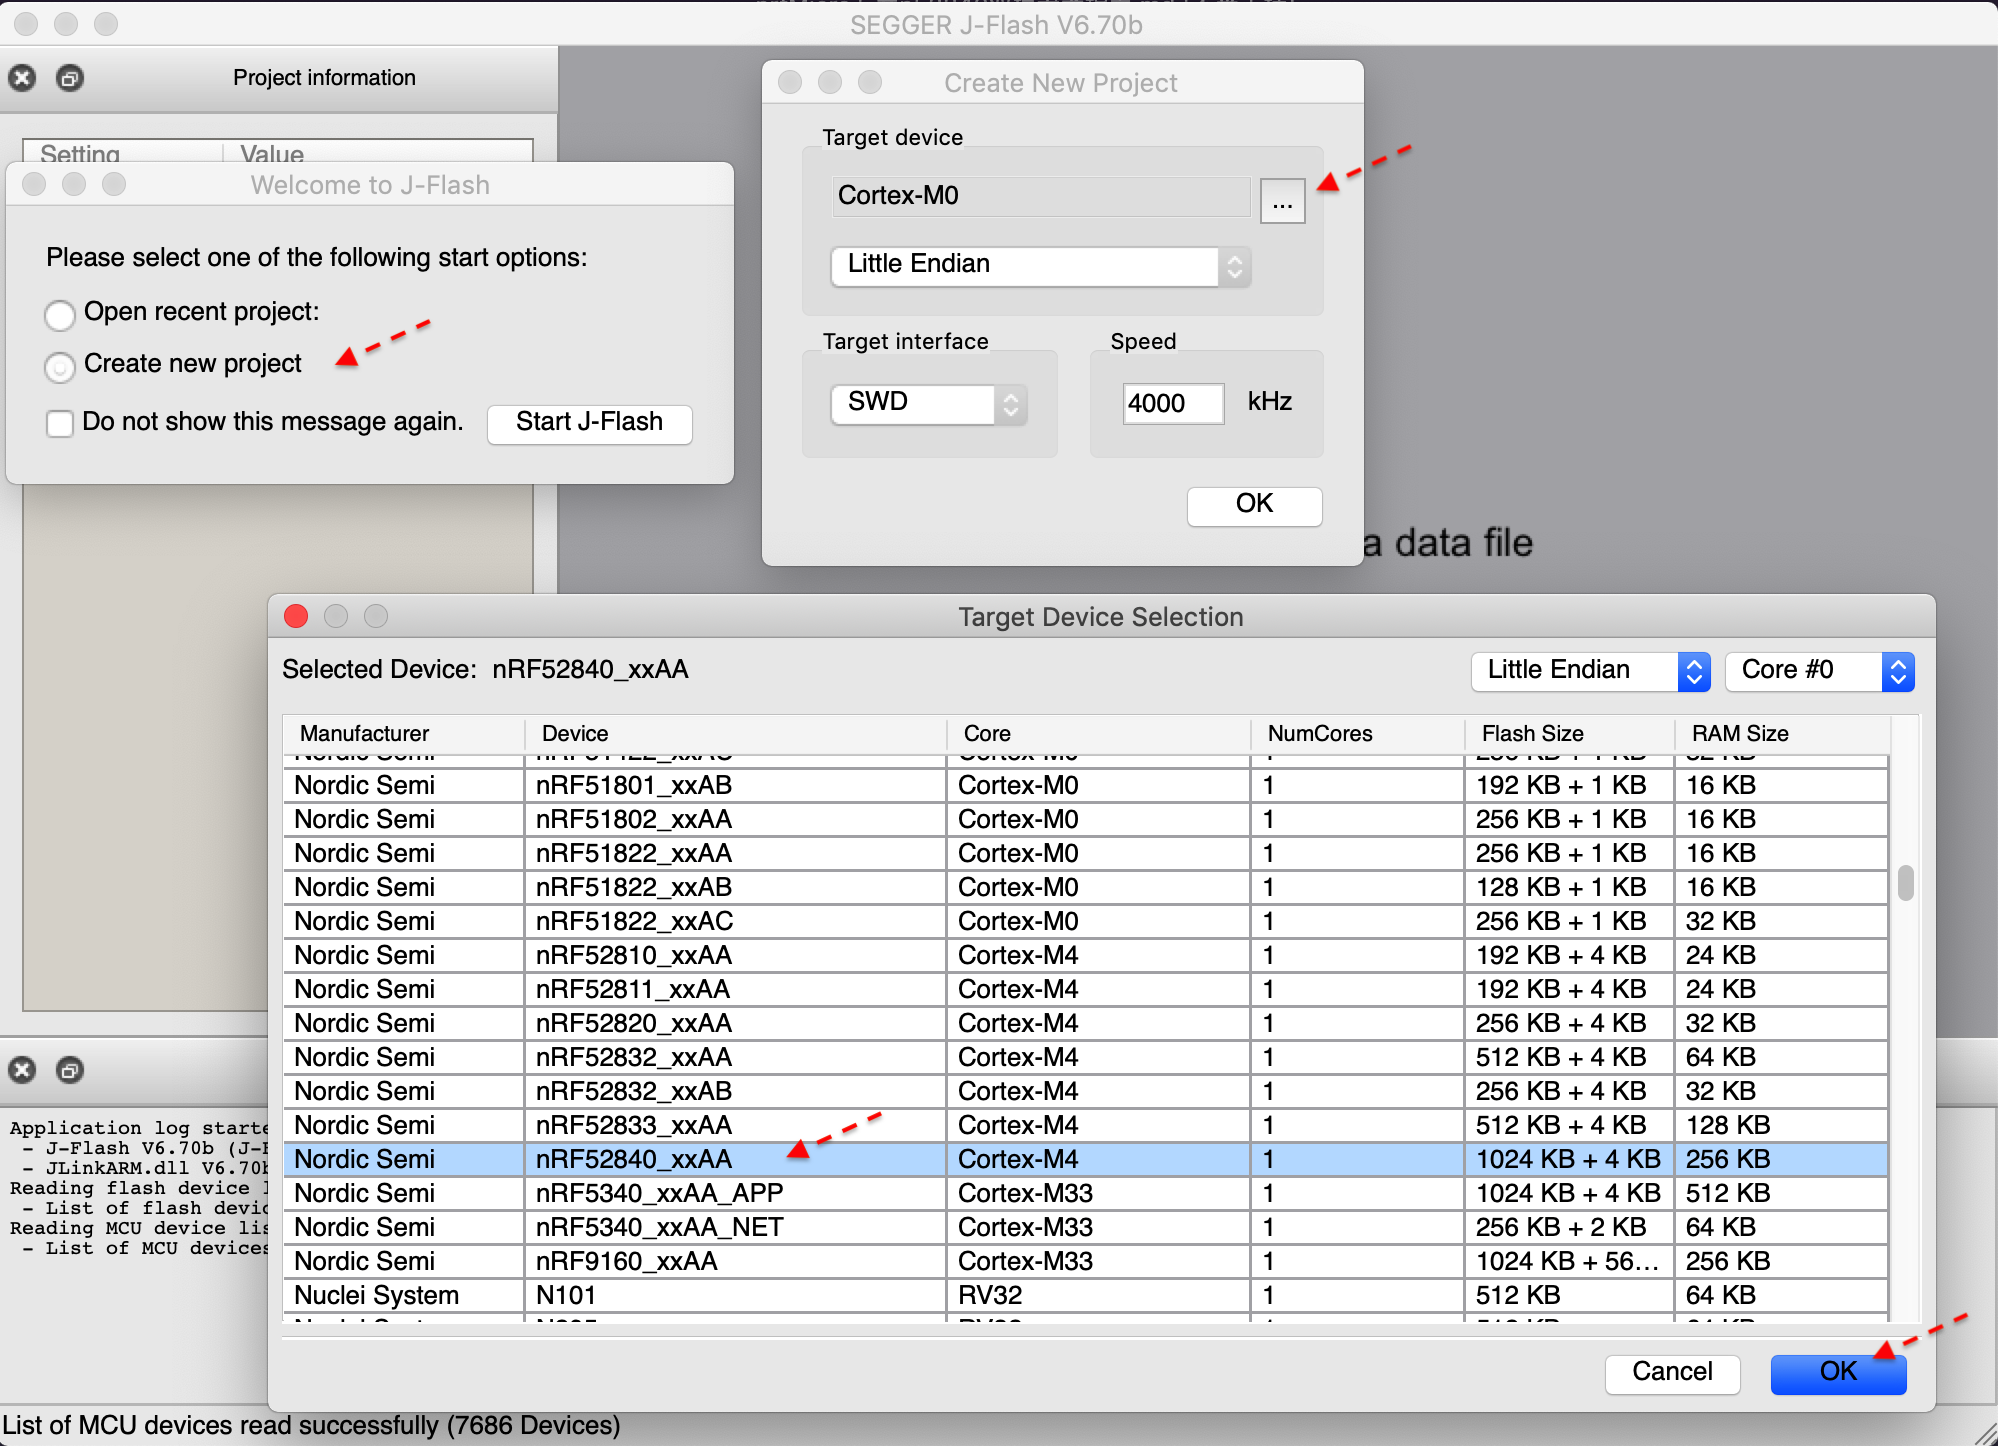
Task: Undock the Project information panel
Action: tap(69, 78)
